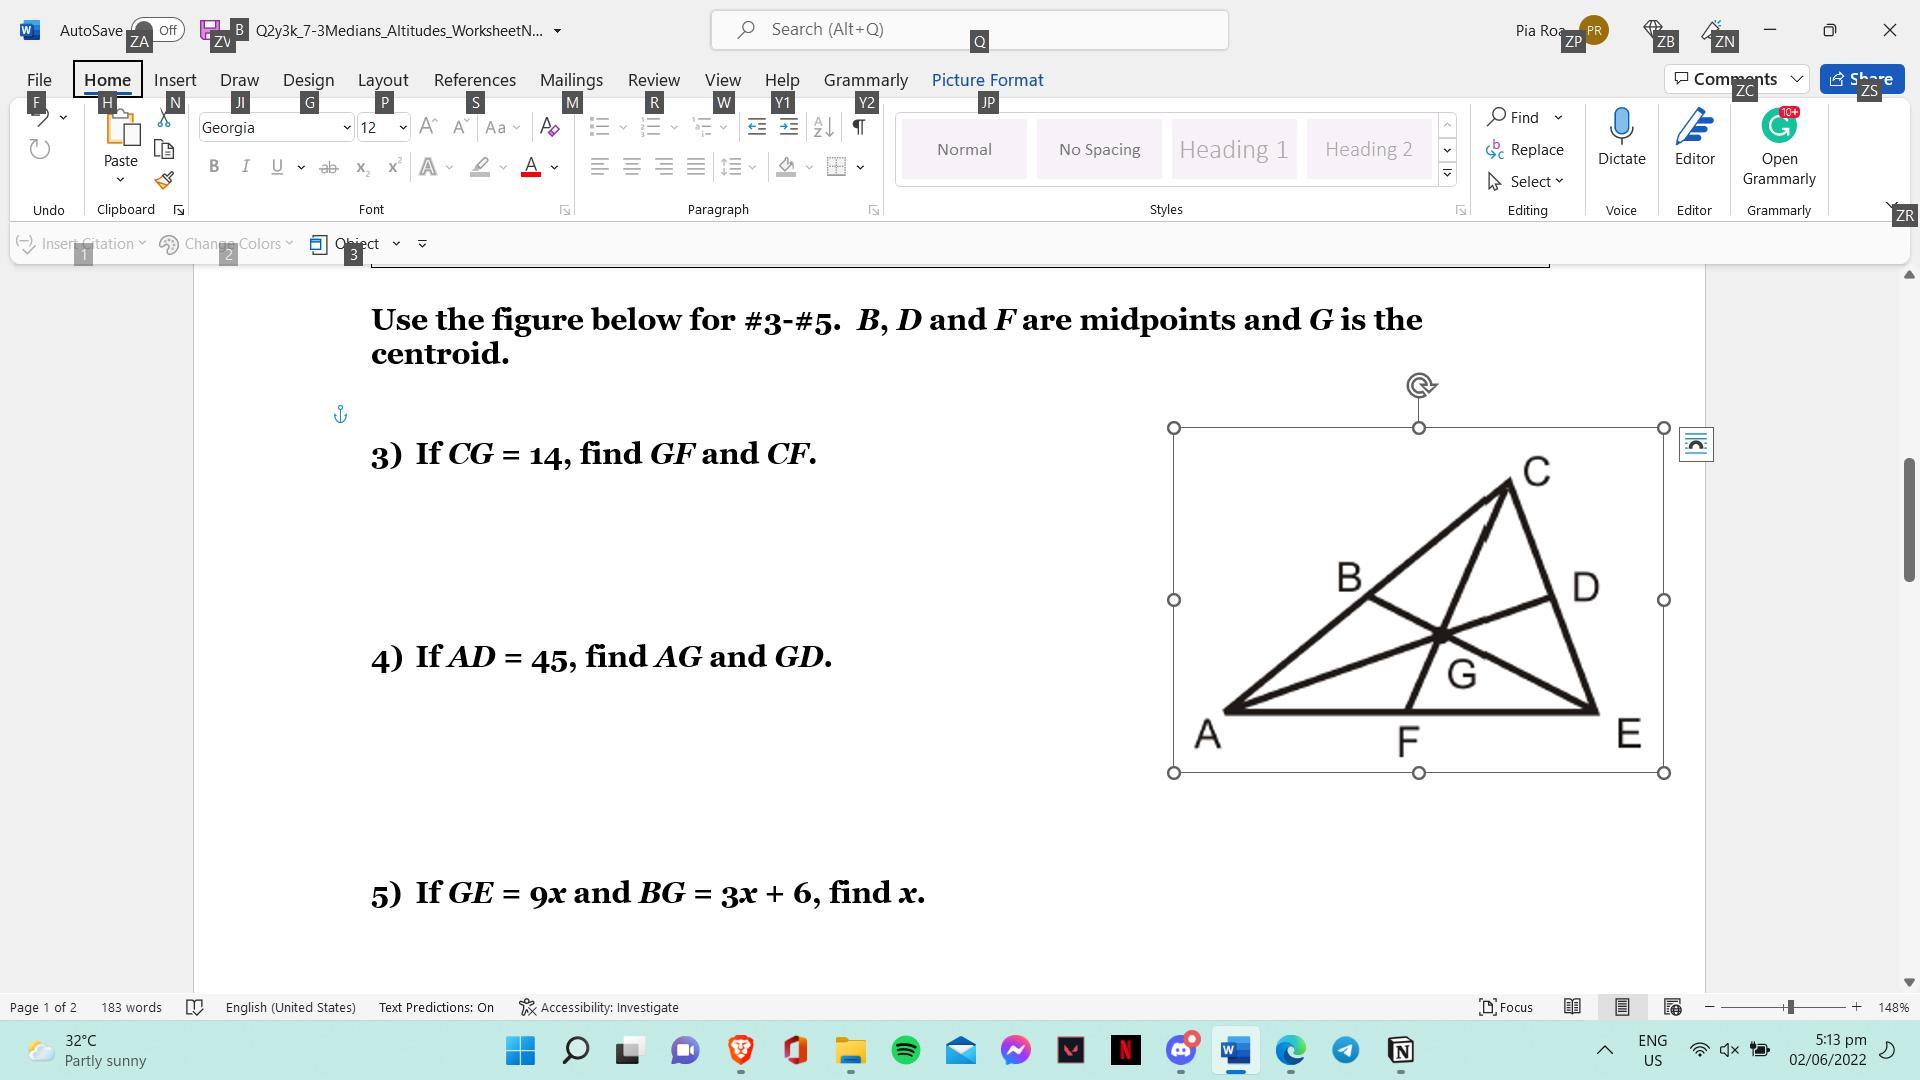Click the Dictate microphone icon
Viewport: 1920px width, 1080px height.
click(1621, 127)
